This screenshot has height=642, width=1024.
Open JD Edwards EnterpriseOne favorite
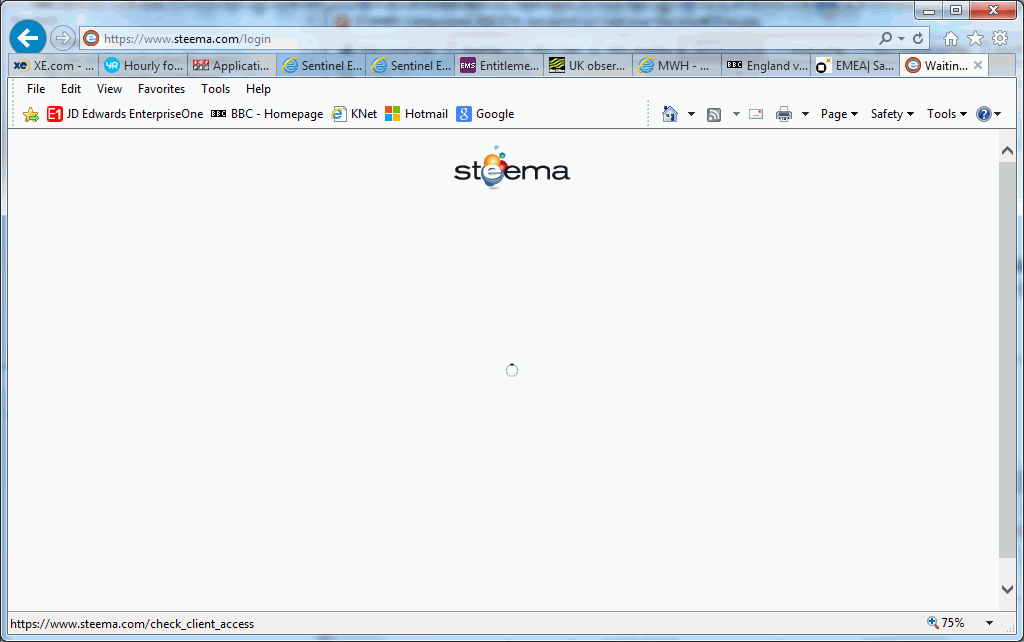[x=125, y=114]
